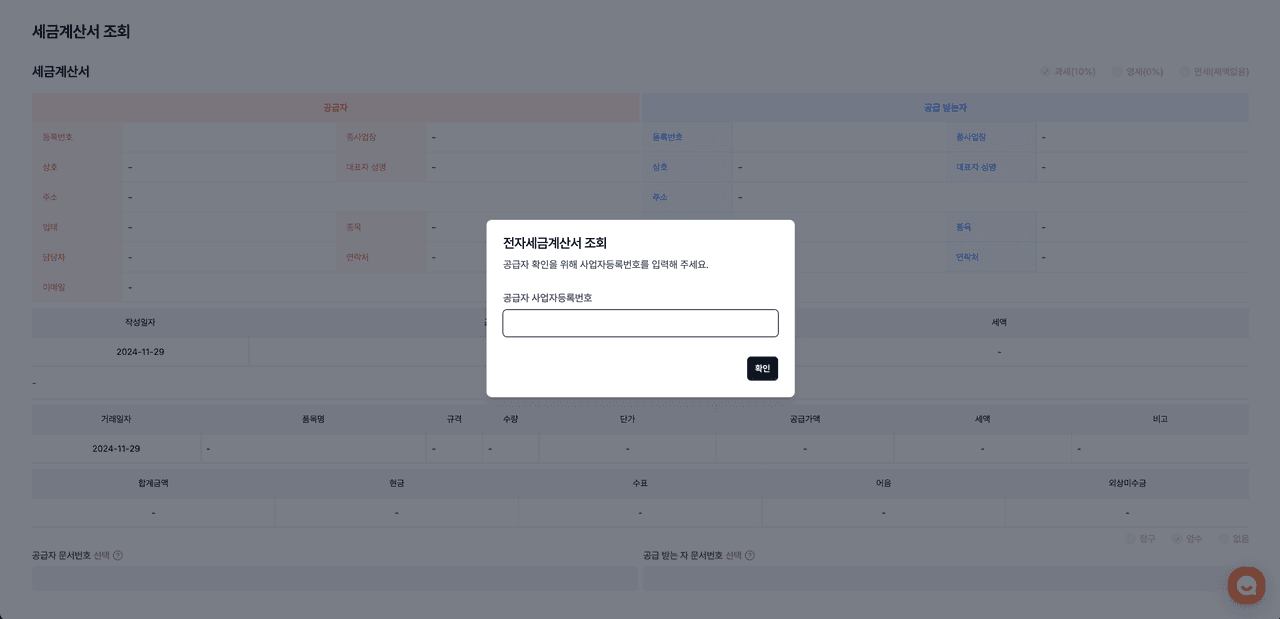Click the 공급 받는자 section header
Image resolution: width=1280 pixels, height=619 pixels.
click(x=945, y=107)
